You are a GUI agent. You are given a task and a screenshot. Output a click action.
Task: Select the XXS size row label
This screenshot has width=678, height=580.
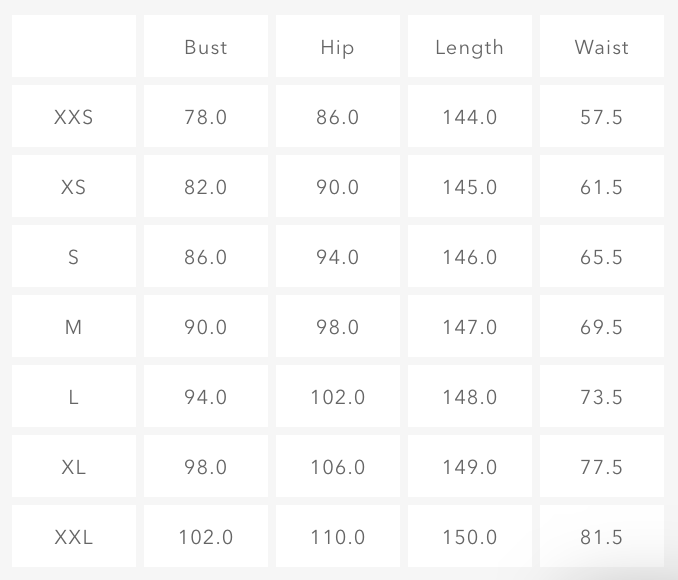click(74, 117)
